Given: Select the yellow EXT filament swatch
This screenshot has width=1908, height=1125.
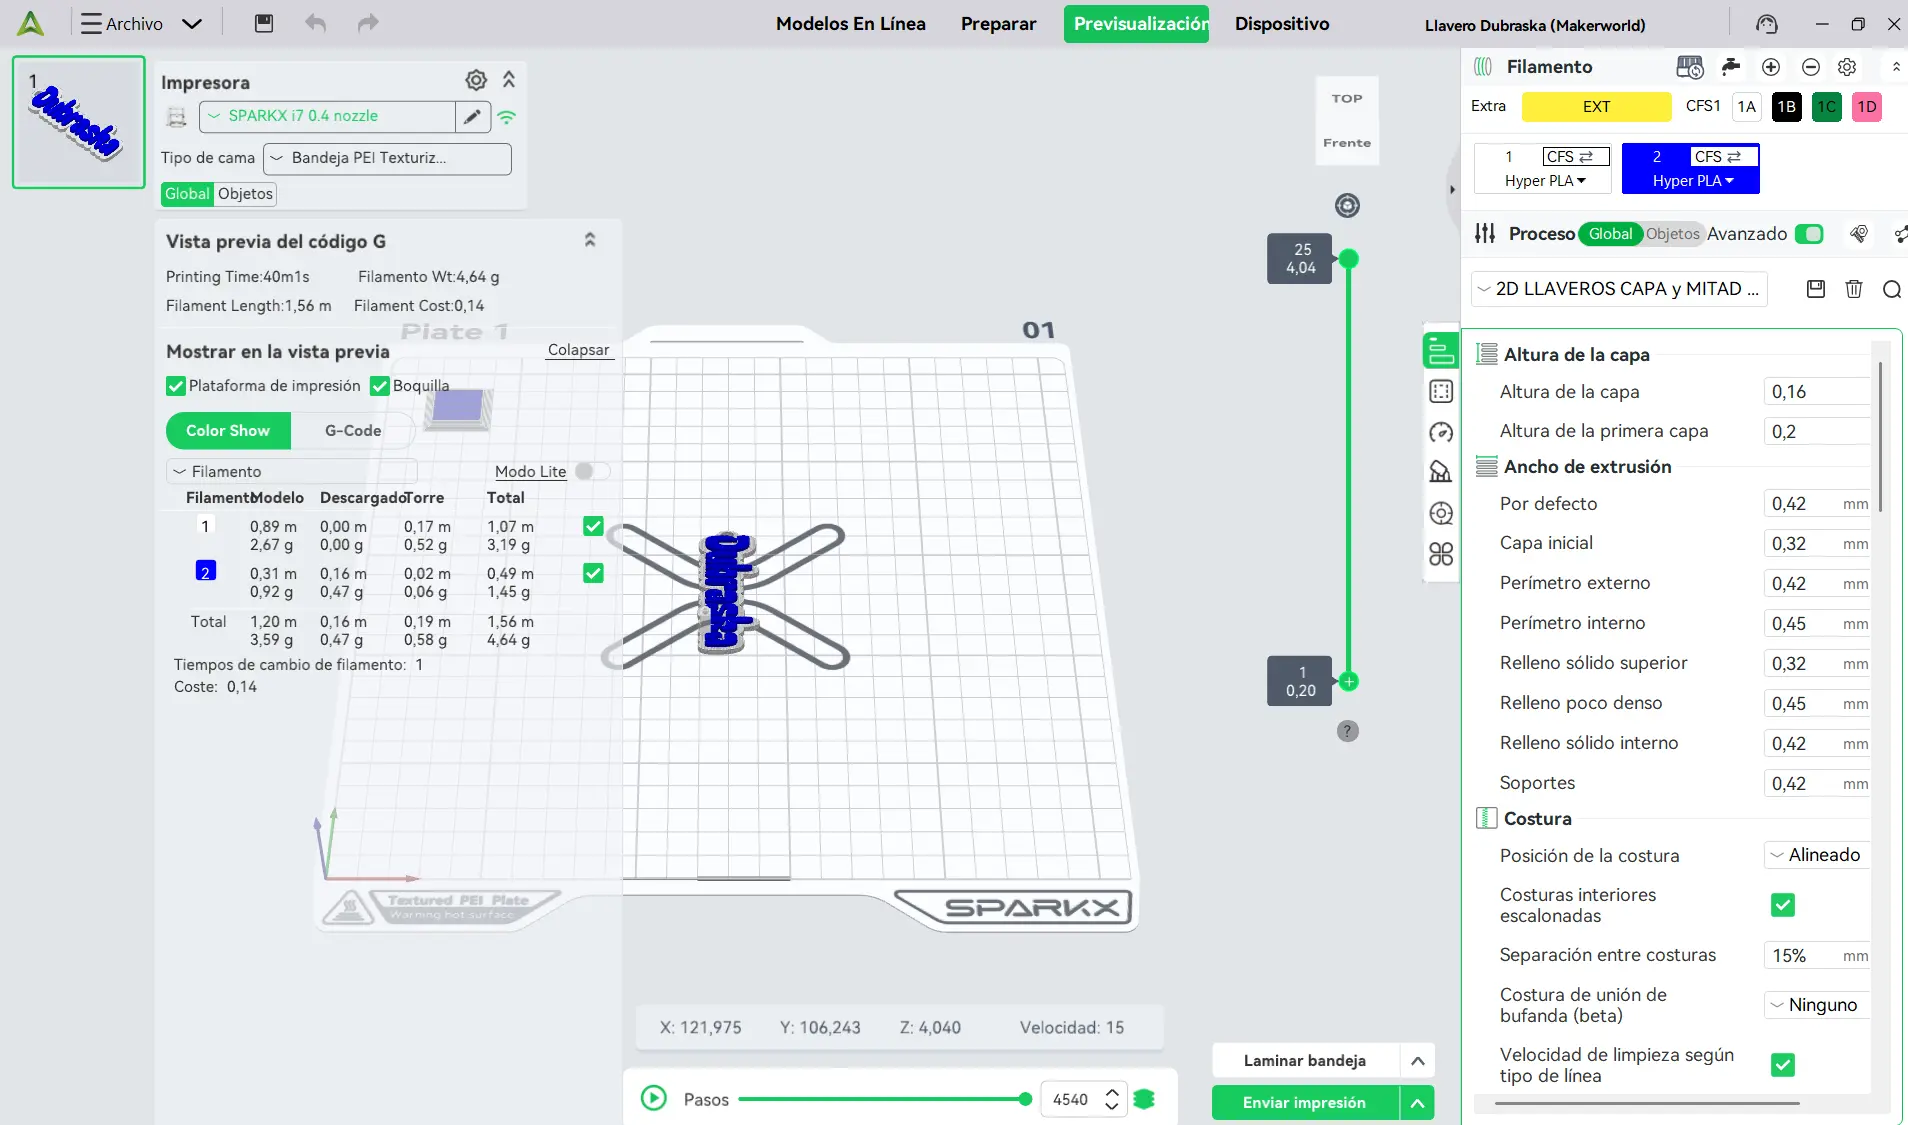Looking at the screenshot, I should point(1597,107).
